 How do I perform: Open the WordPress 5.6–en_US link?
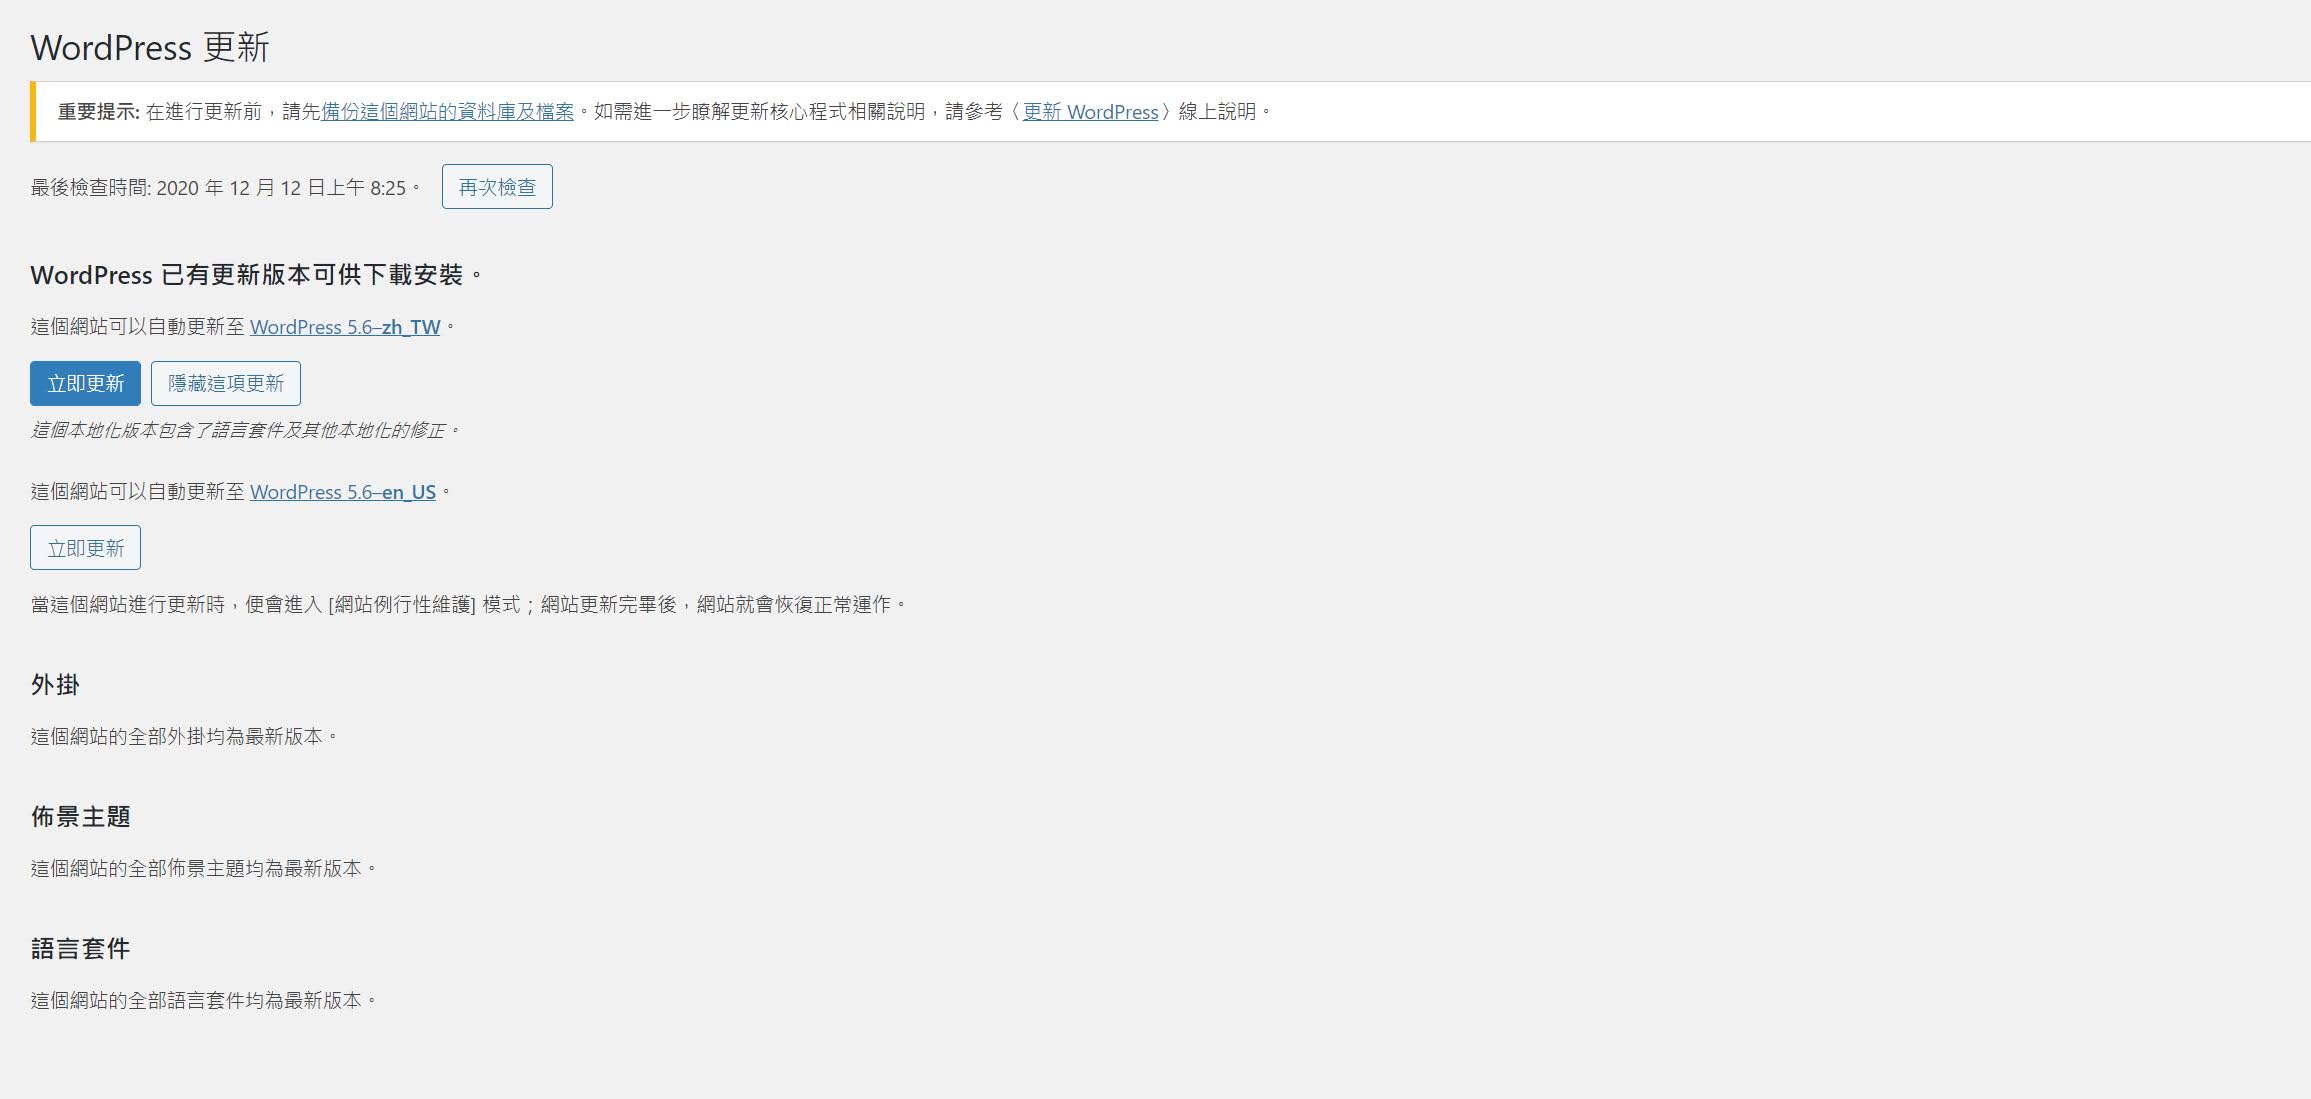(x=343, y=492)
